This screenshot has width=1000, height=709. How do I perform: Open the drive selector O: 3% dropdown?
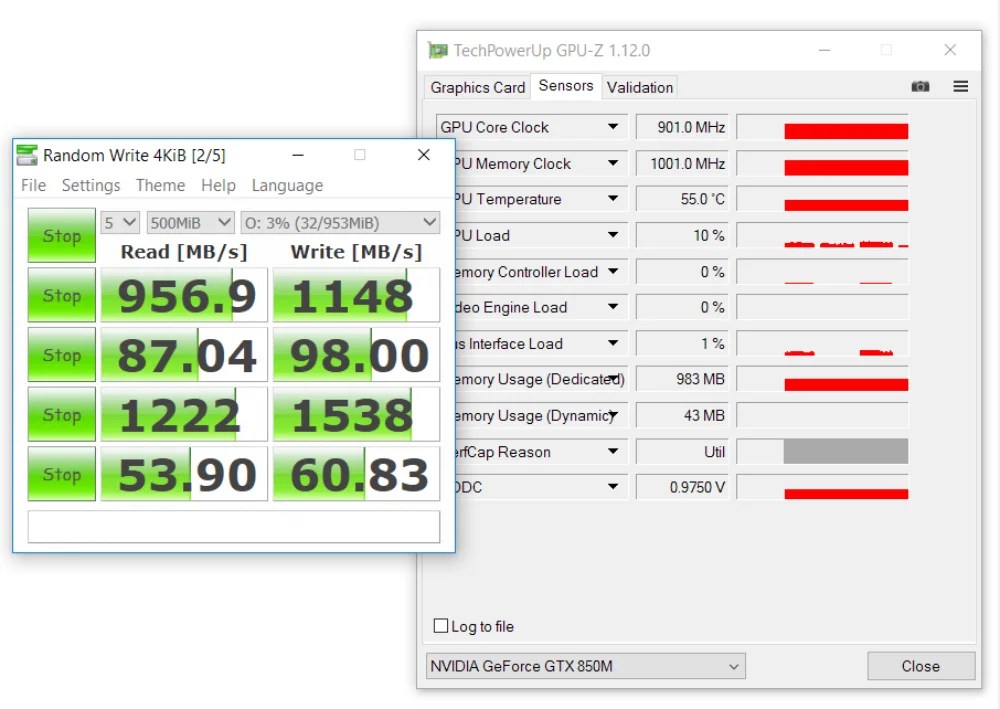click(340, 223)
